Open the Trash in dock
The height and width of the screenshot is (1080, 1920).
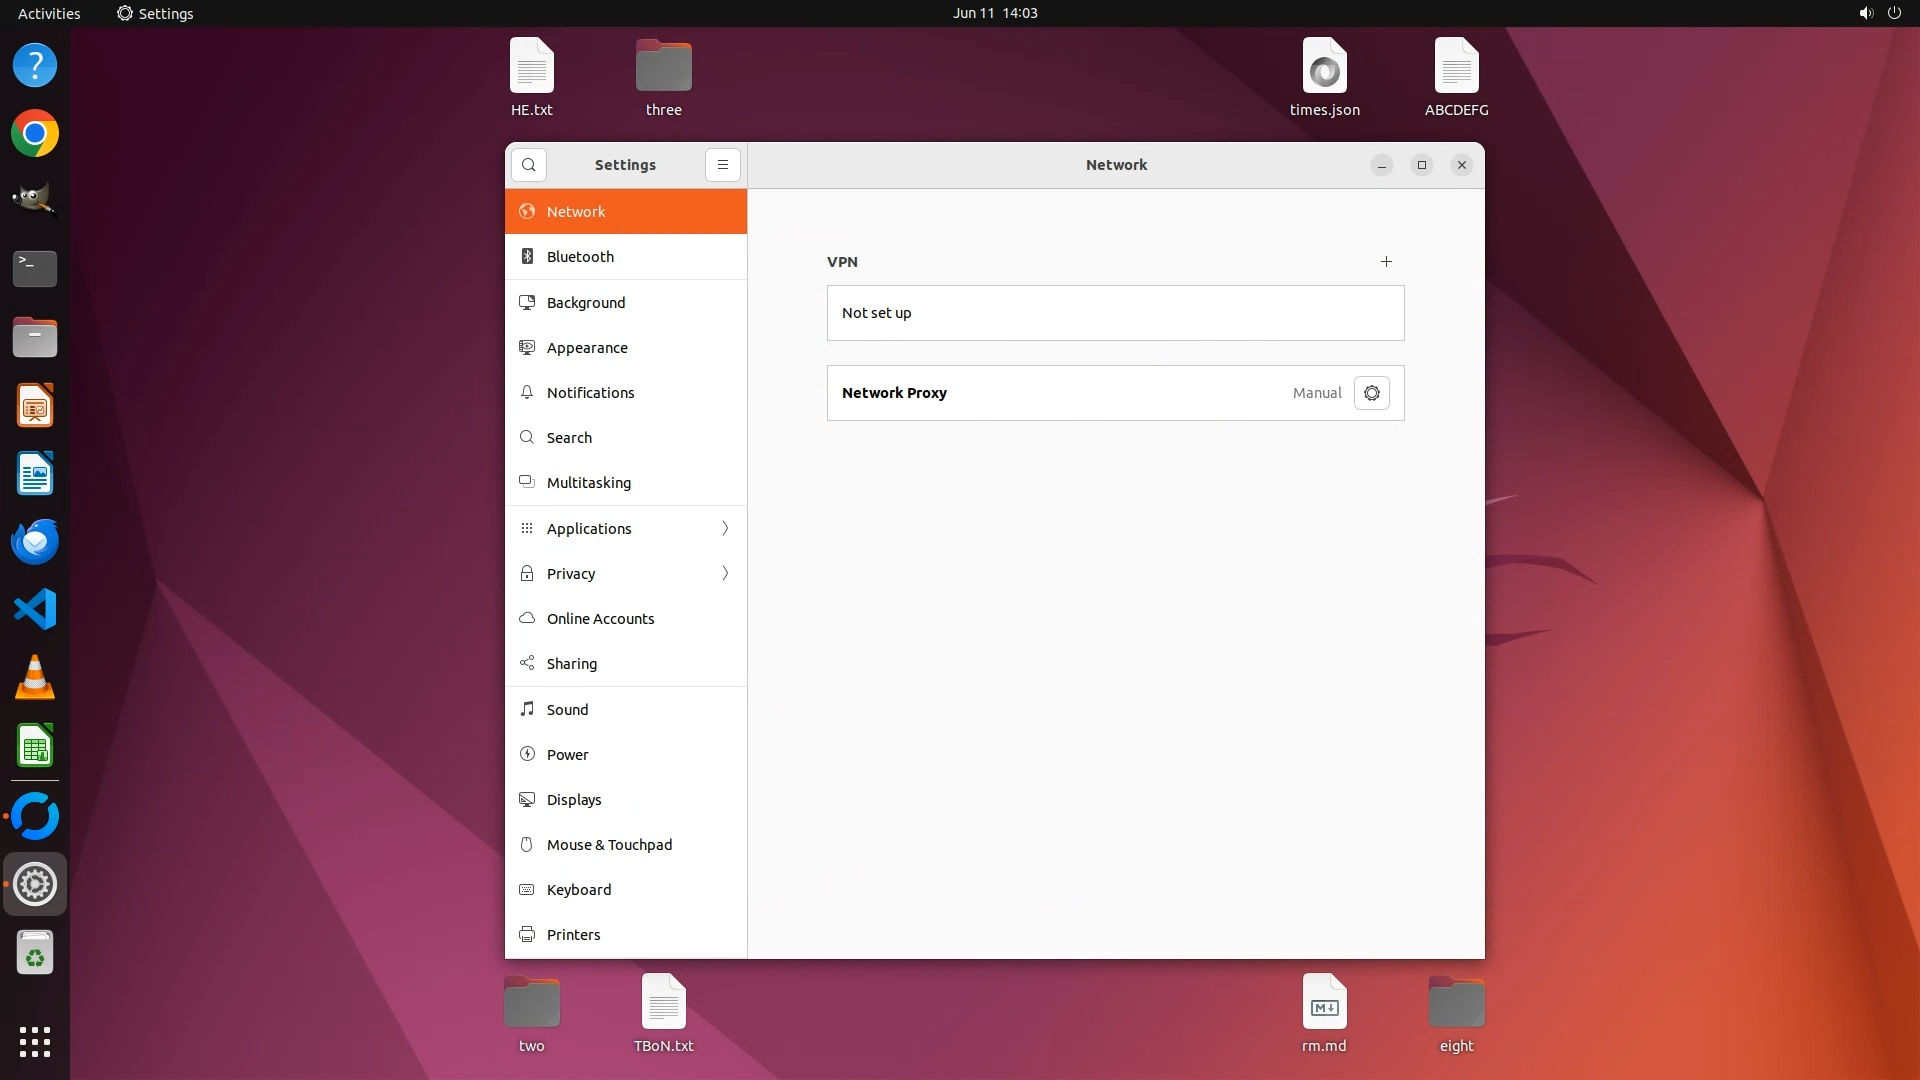pos(35,953)
